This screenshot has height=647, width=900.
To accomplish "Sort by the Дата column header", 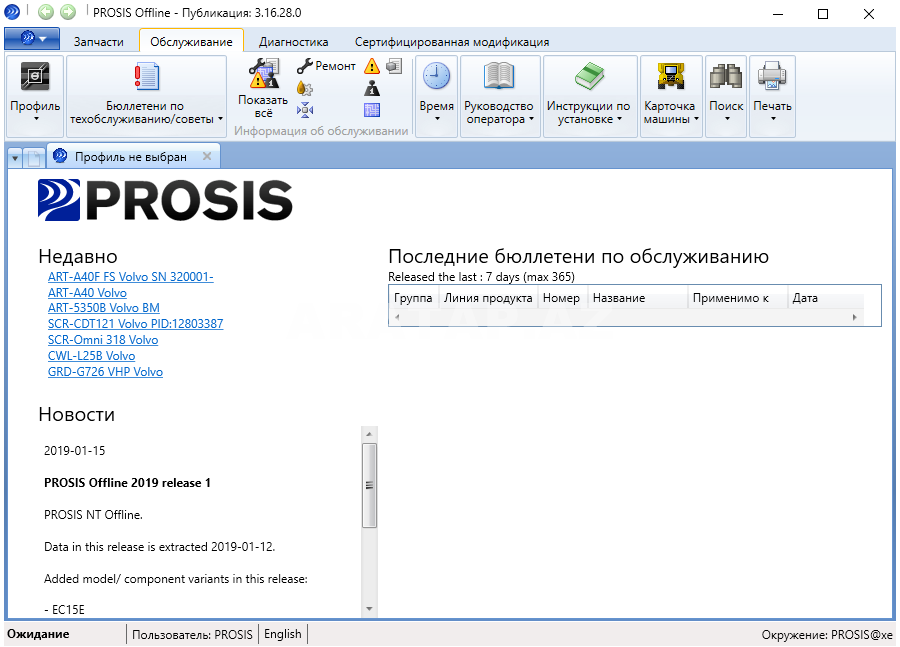I will point(825,298).
